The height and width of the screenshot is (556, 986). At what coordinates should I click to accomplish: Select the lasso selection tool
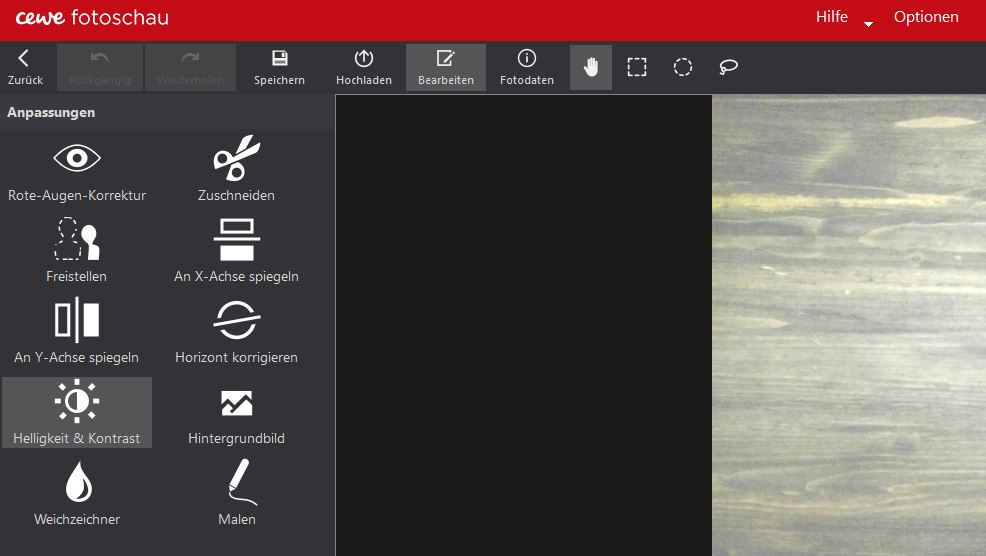click(728, 67)
